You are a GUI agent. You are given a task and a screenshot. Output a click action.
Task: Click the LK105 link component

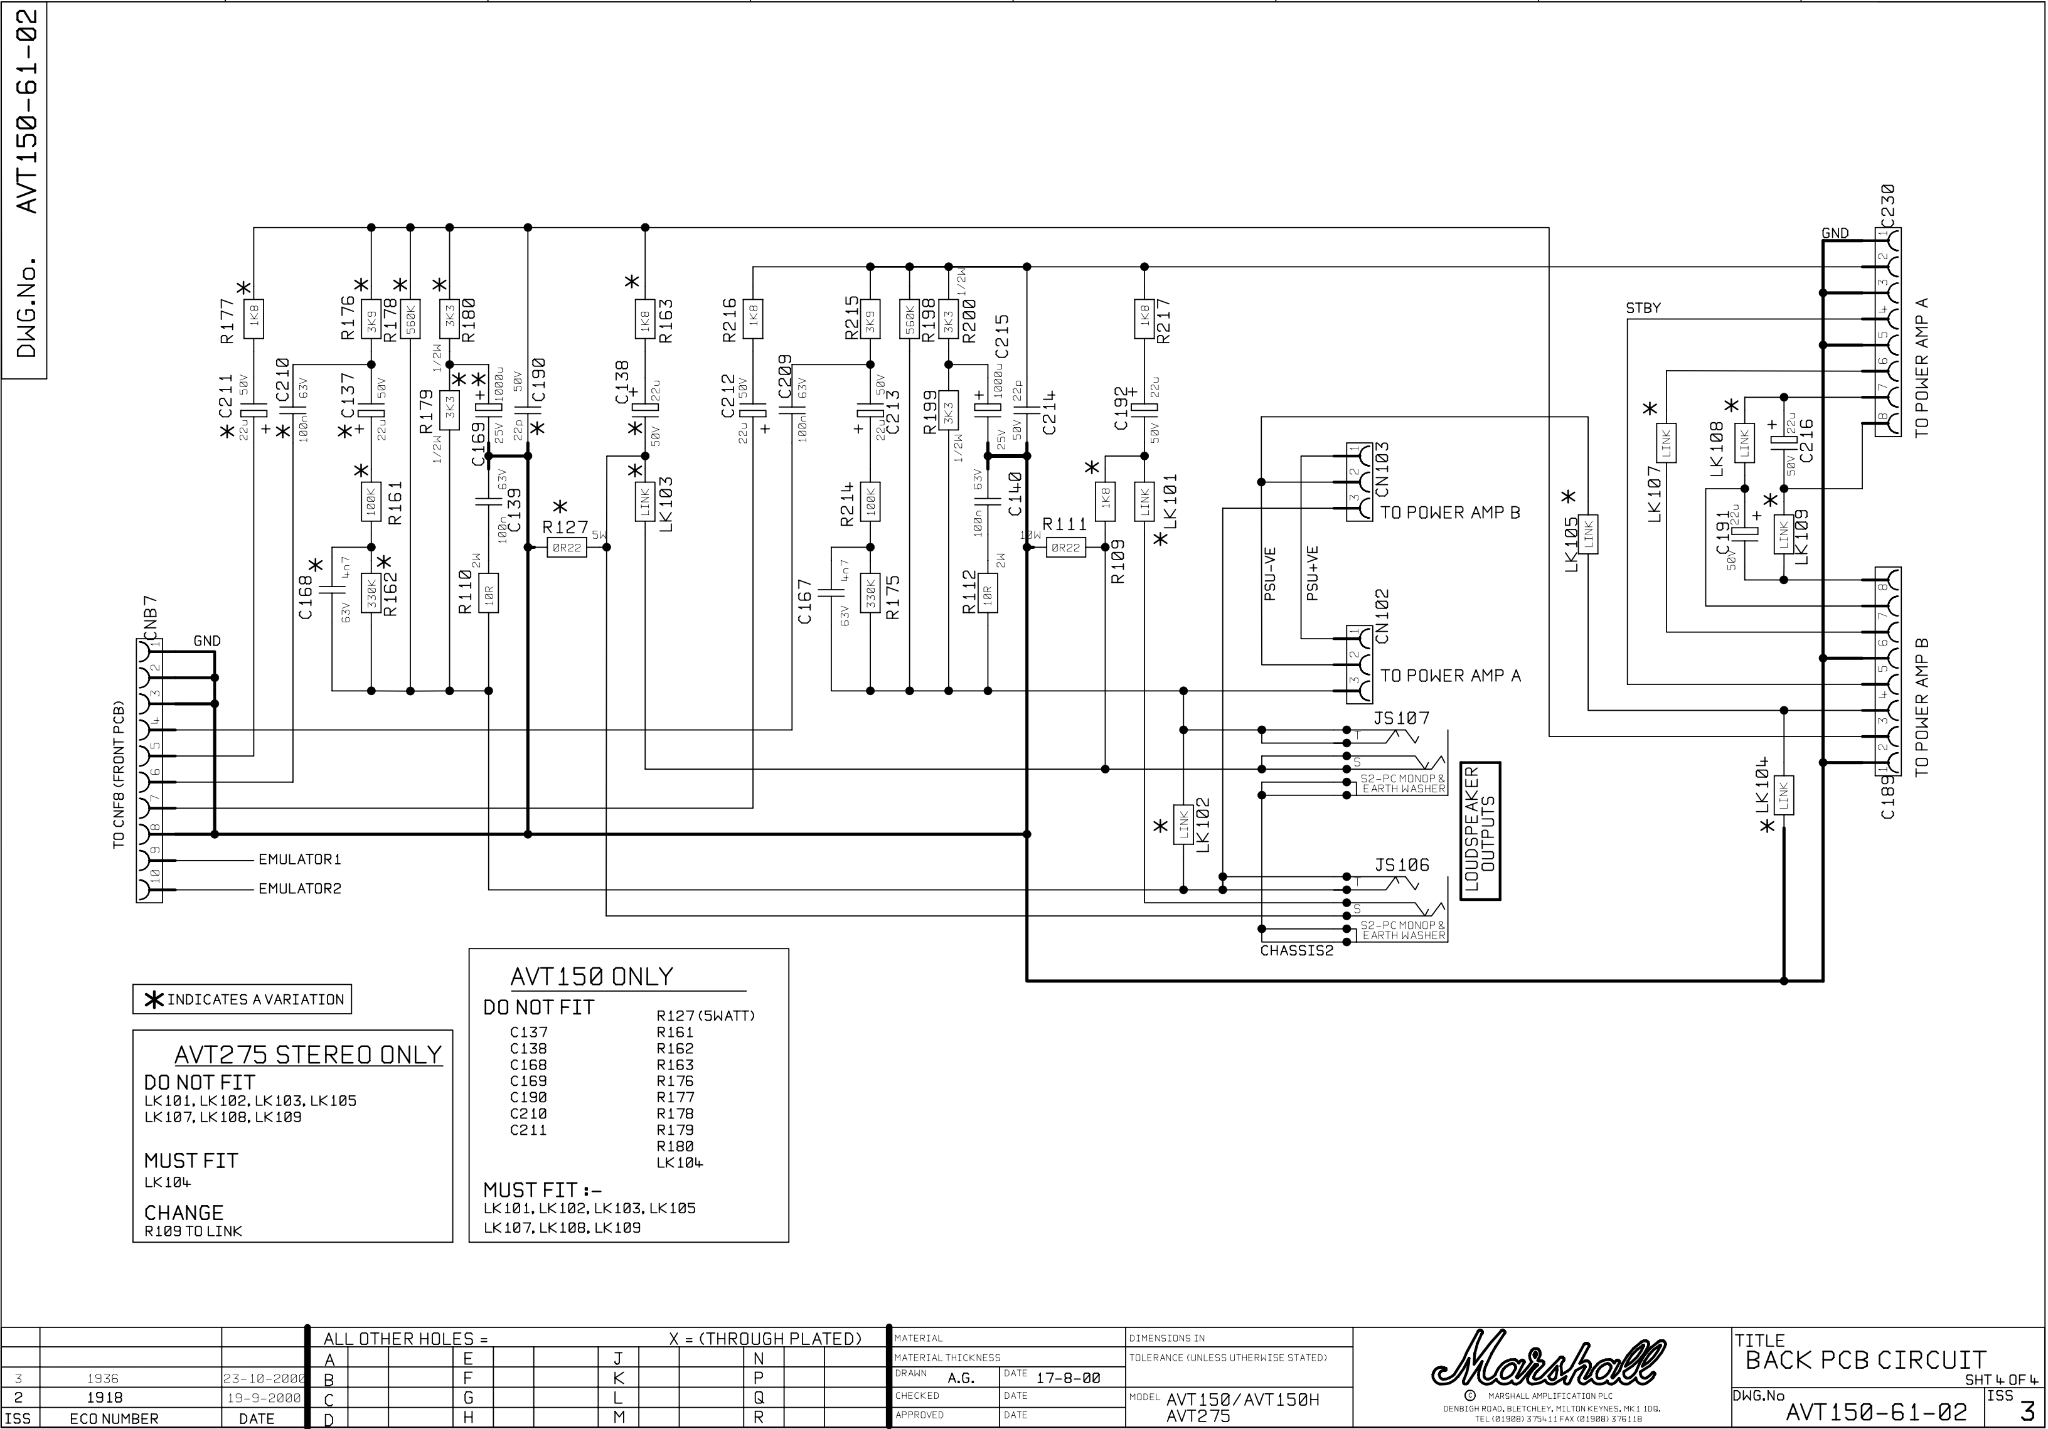[x=1589, y=534]
